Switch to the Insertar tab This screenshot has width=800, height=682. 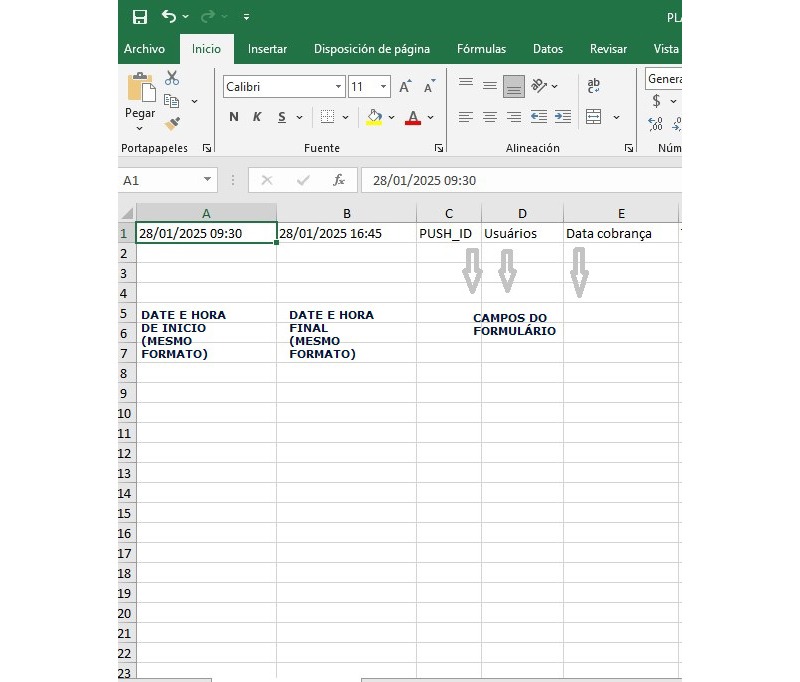click(x=267, y=49)
